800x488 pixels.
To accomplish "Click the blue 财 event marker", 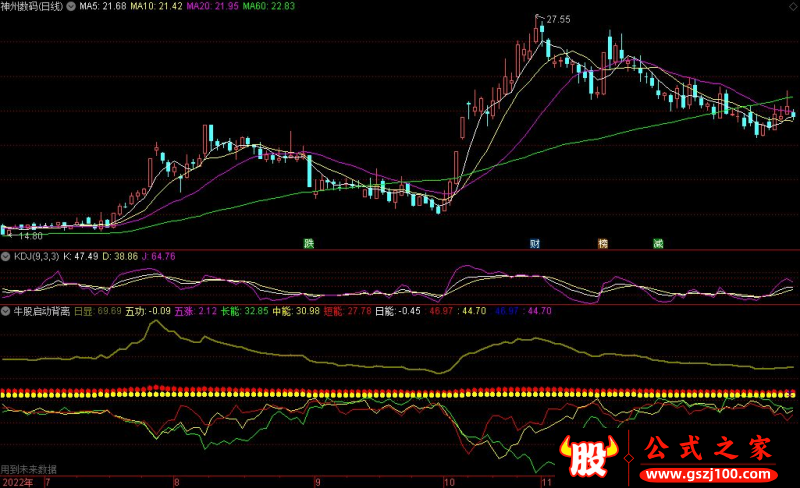I will [536, 243].
